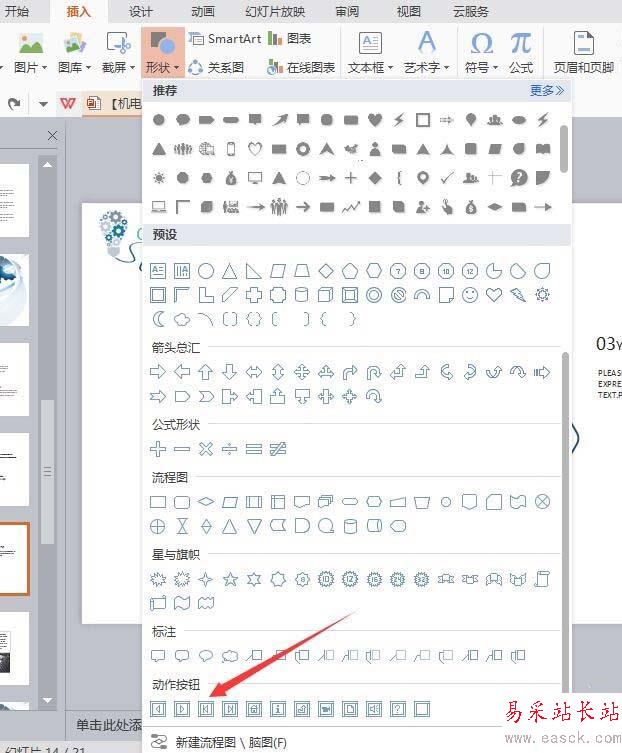This screenshot has height=753, width=622.
Task: Select the Back/Previous action button shape
Action: point(158,709)
